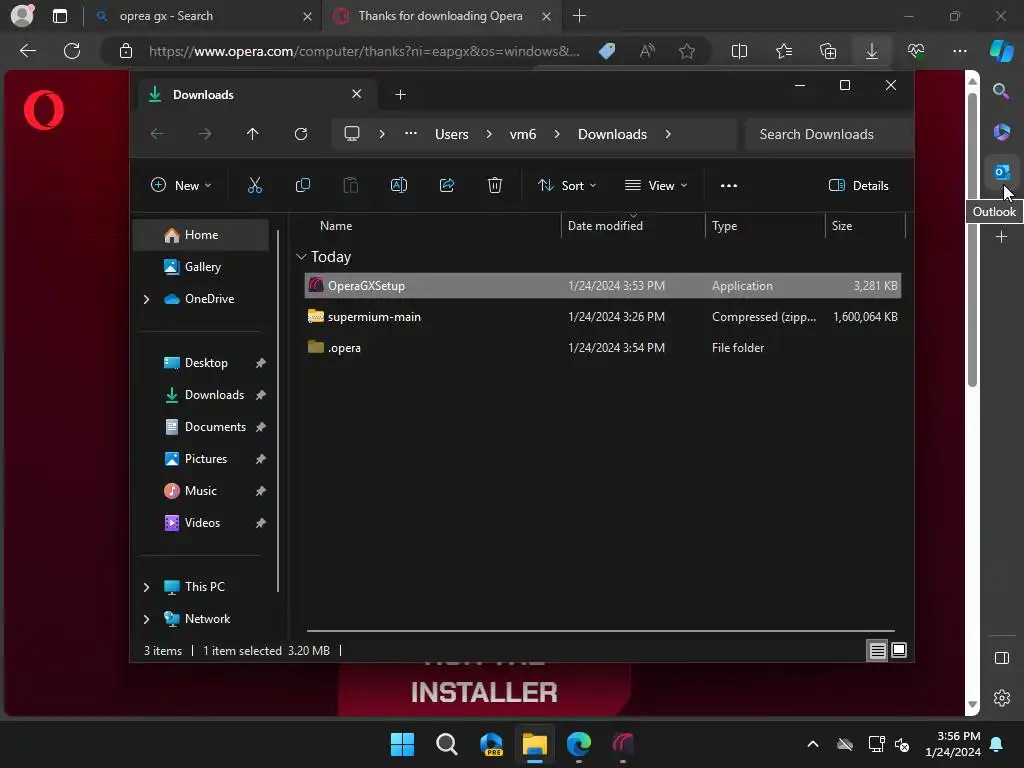Click the address bar ellipsis before Users
The width and height of the screenshot is (1024, 768).
(x=411, y=133)
